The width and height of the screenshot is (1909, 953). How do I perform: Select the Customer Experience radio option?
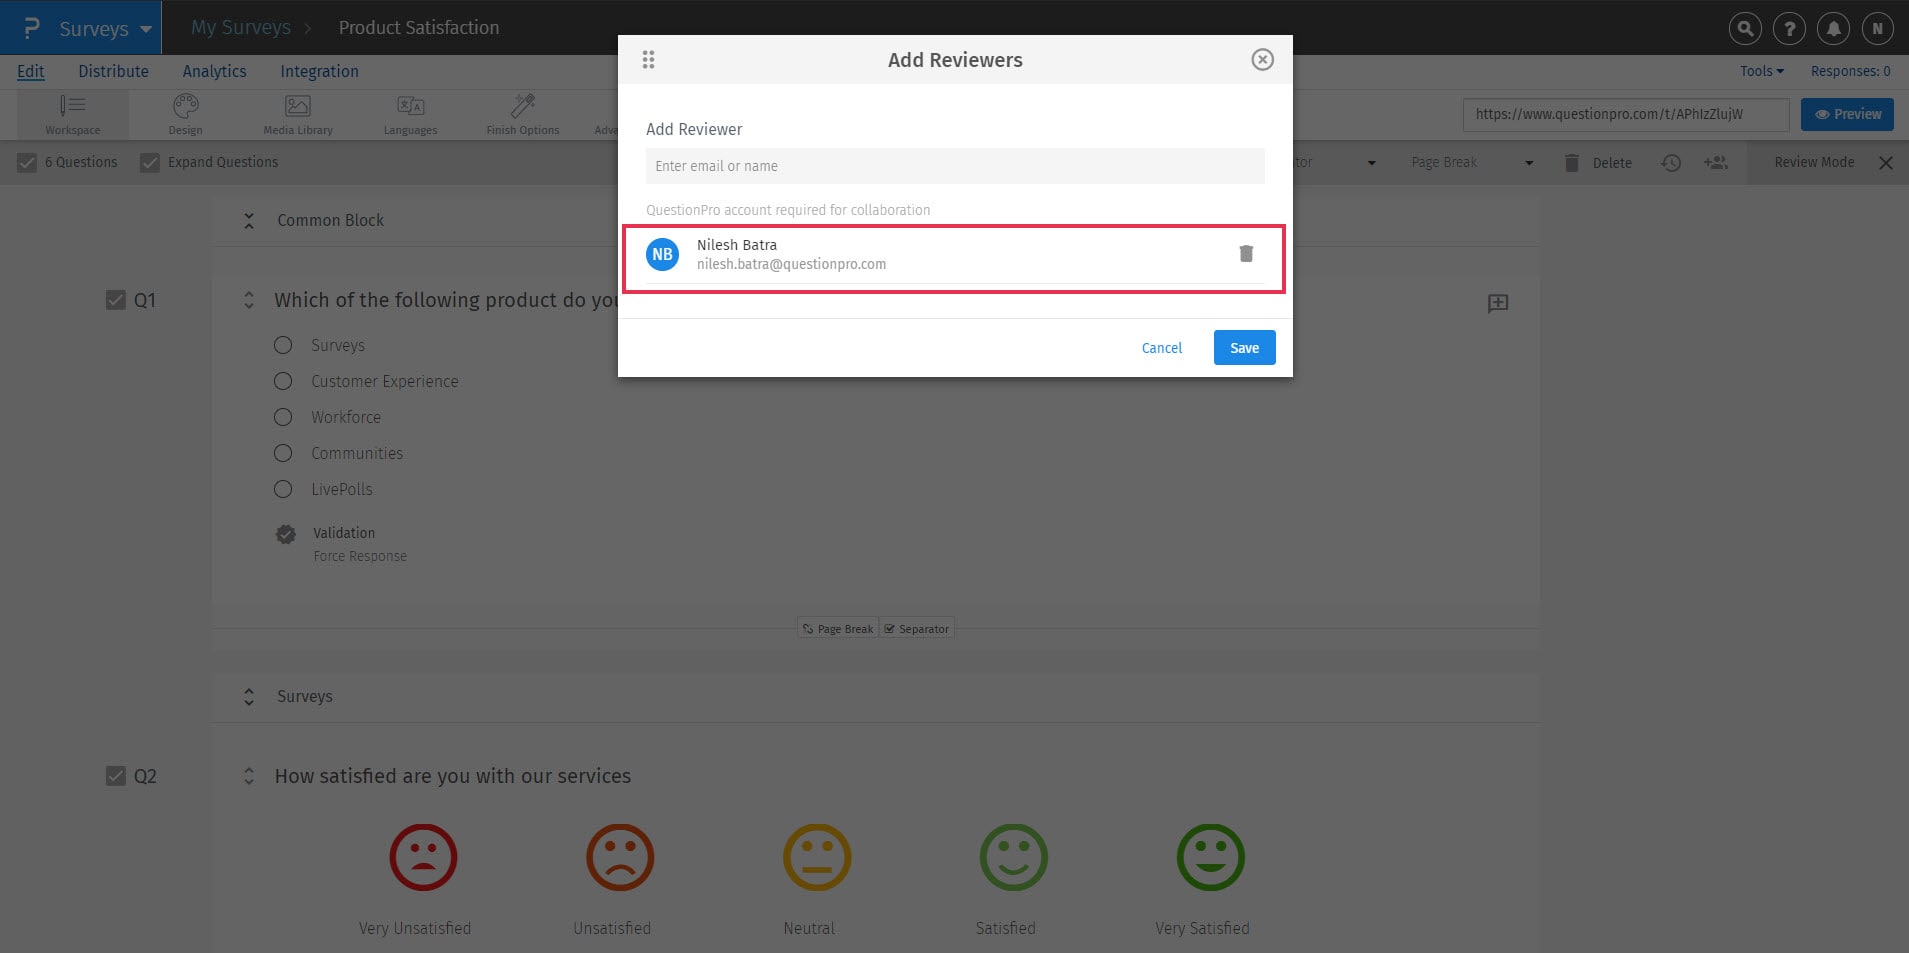[283, 381]
